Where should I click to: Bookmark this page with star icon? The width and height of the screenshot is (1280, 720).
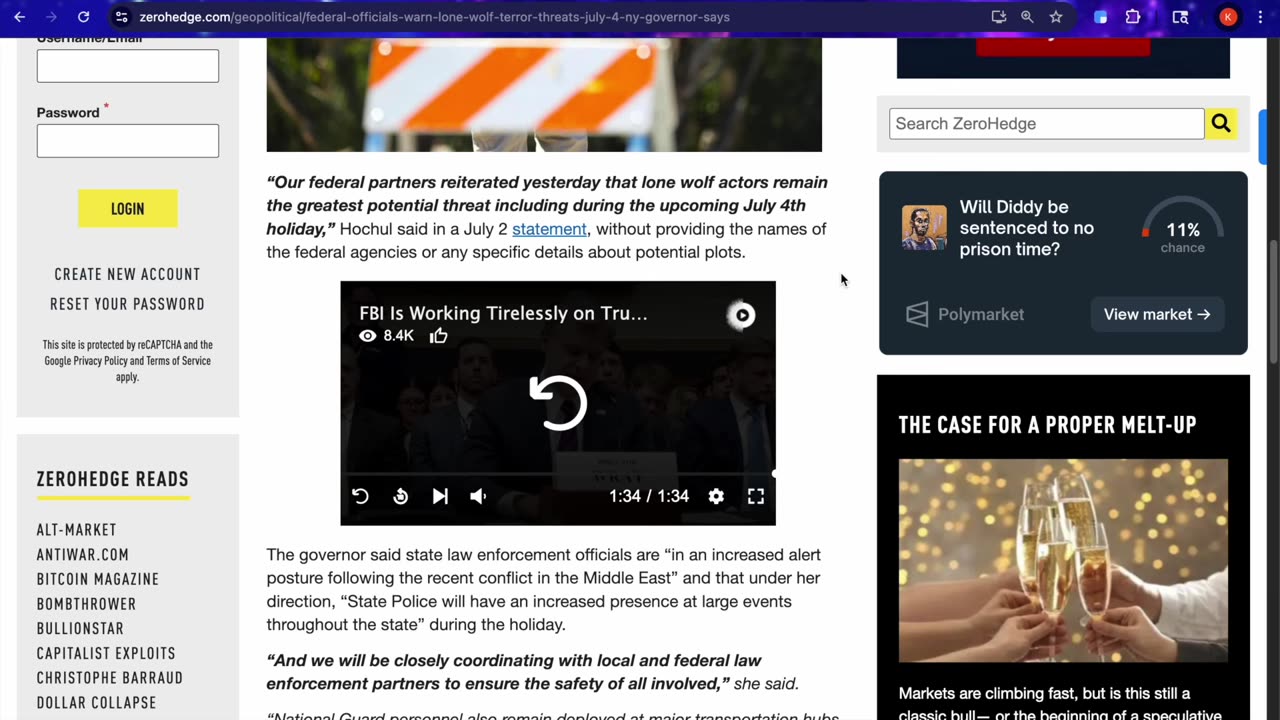click(1056, 17)
